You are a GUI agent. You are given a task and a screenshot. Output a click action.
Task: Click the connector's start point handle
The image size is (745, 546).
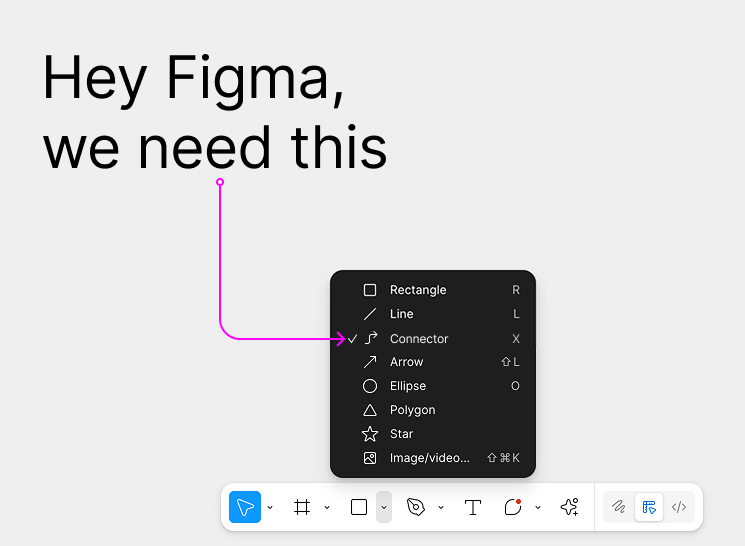click(x=220, y=182)
